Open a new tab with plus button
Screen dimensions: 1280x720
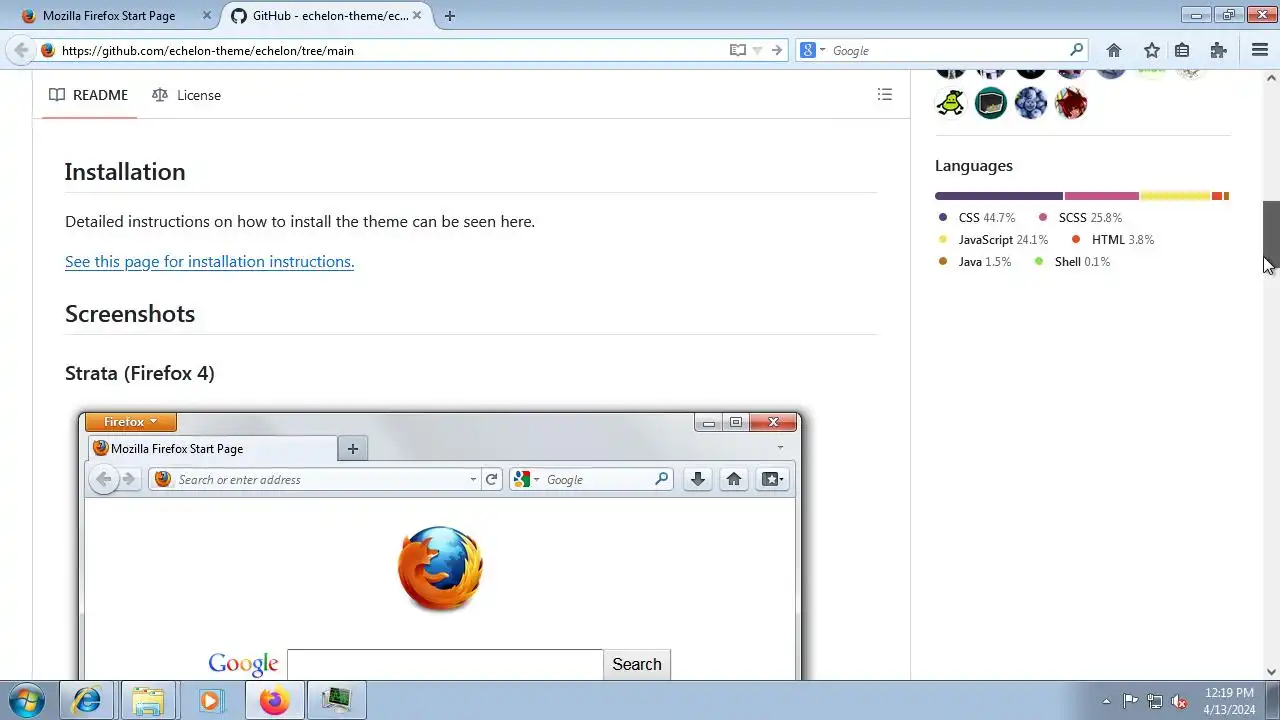point(449,16)
